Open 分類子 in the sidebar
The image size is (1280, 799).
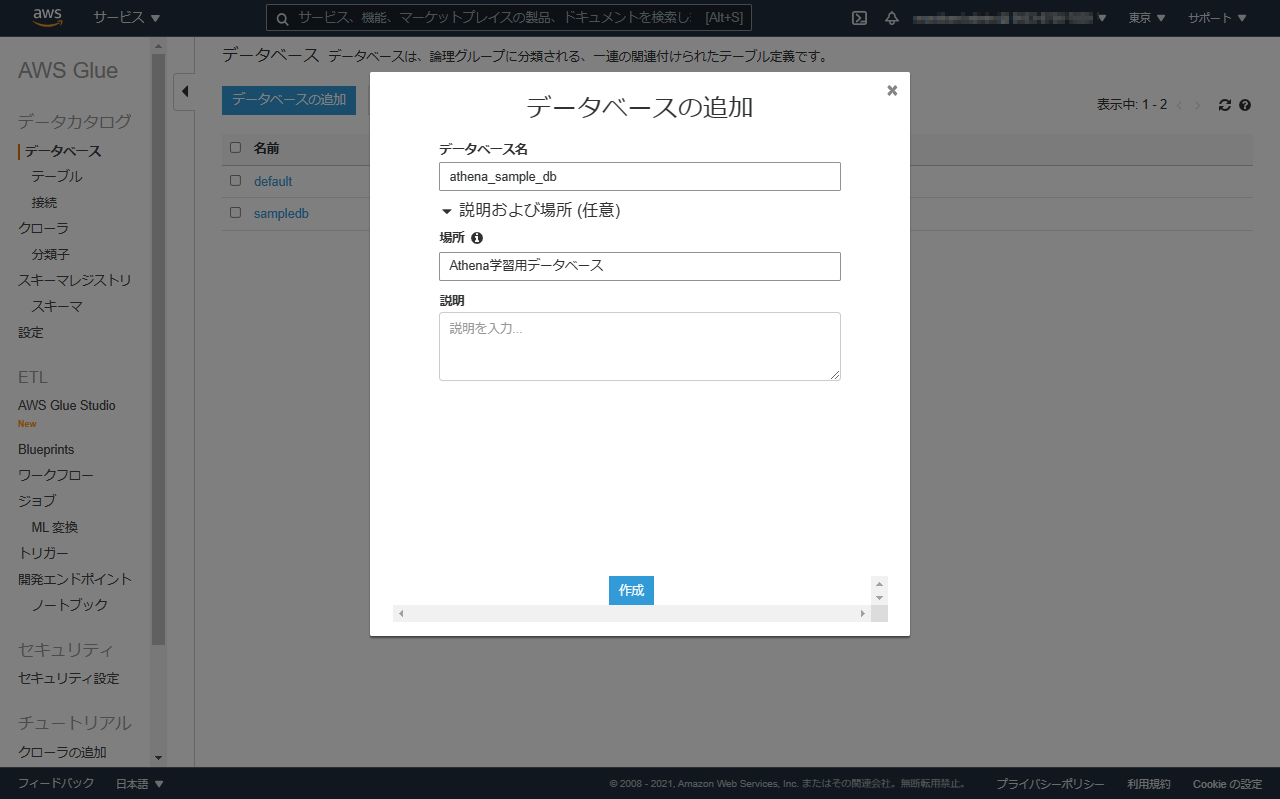(x=50, y=255)
